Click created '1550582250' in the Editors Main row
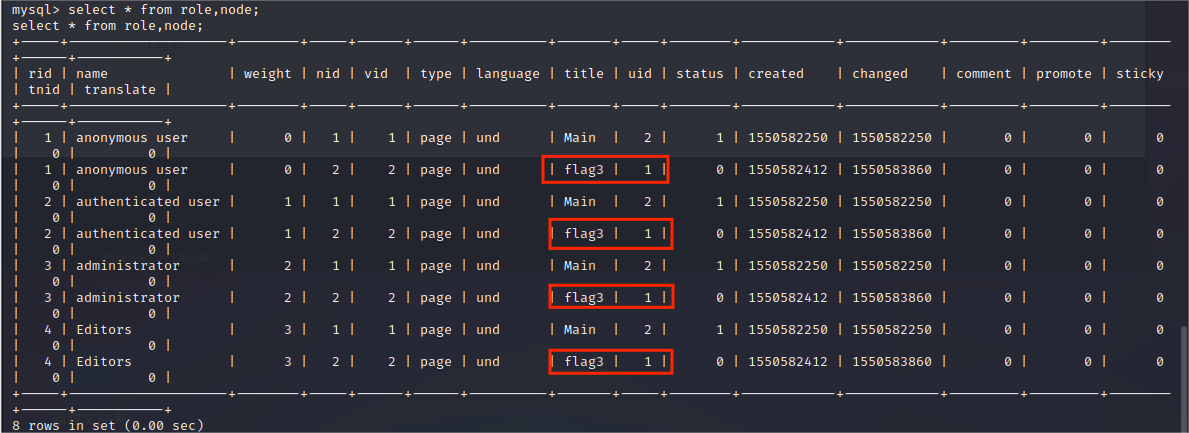Viewport: 1189px width, 433px height. (x=788, y=330)
